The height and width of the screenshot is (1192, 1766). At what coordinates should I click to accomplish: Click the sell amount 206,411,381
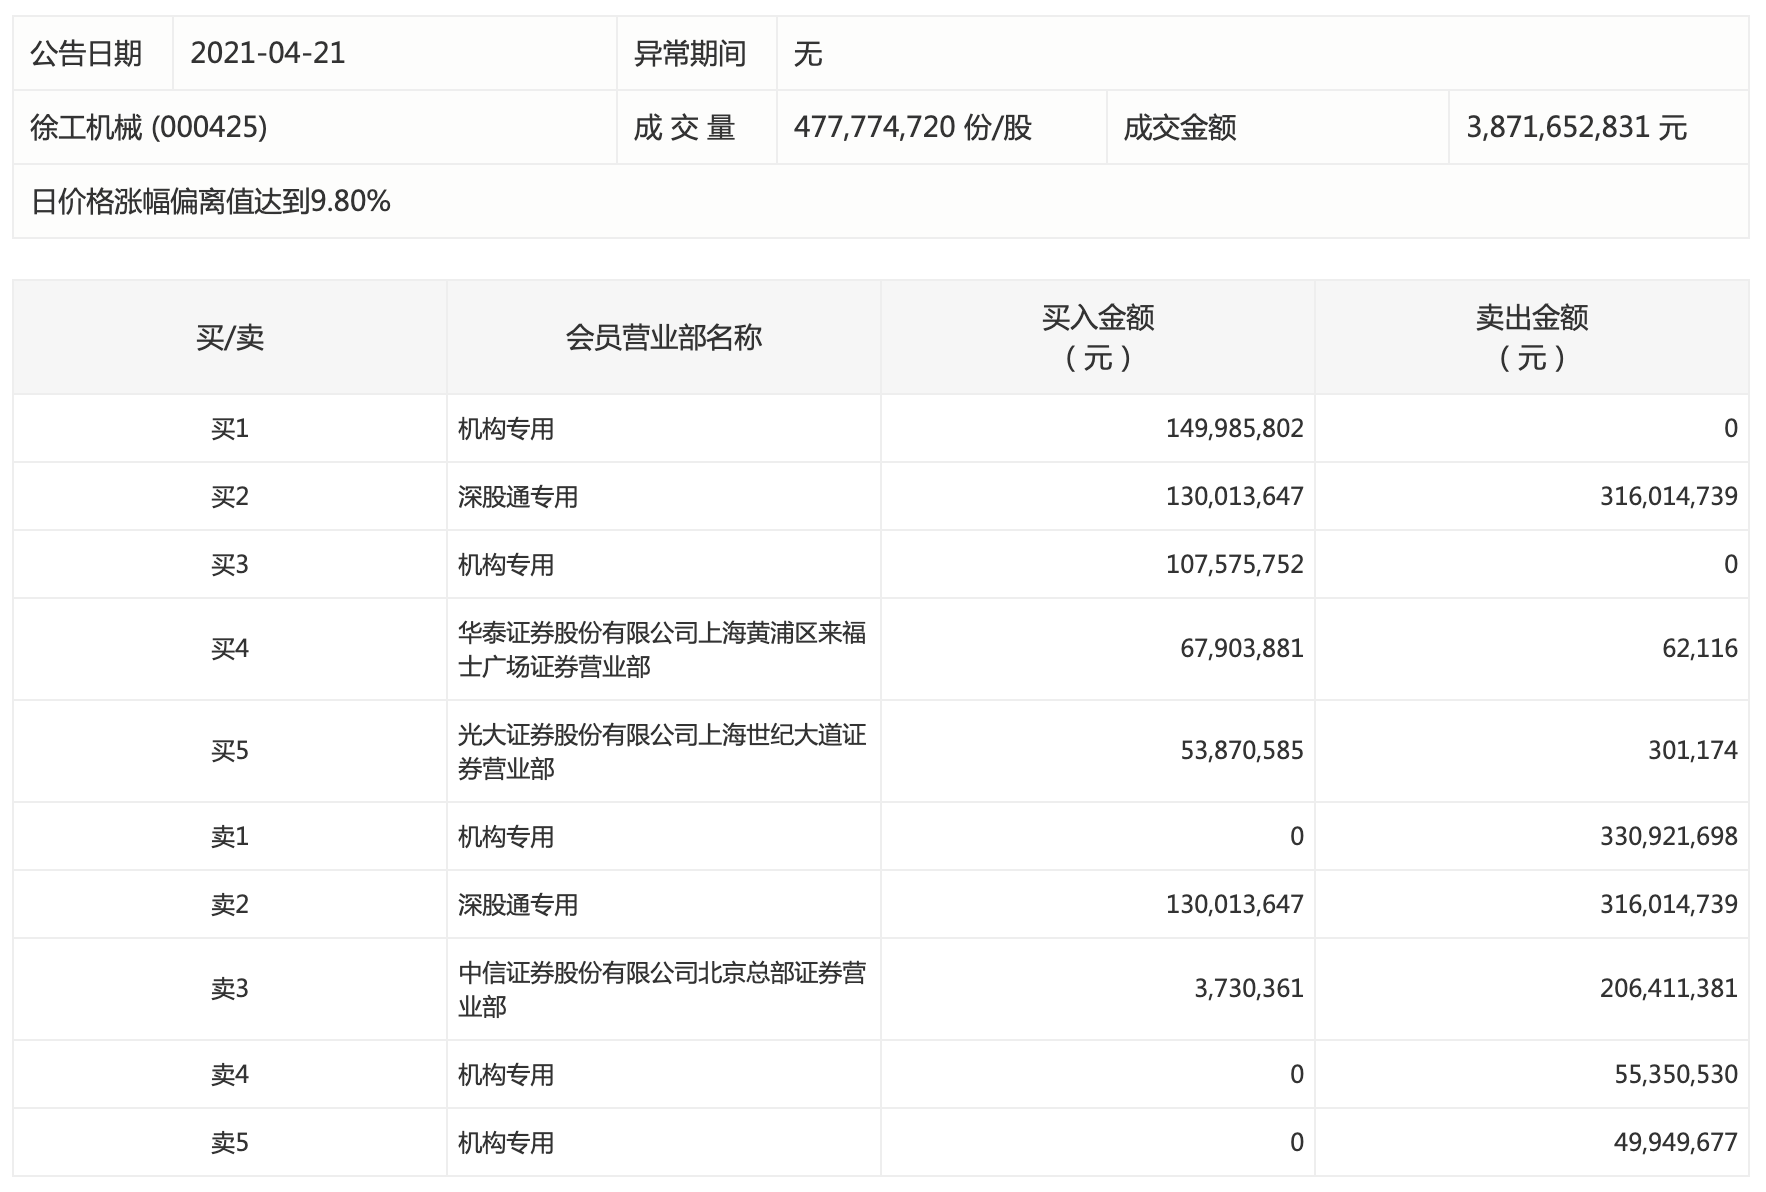coord(1668,989)
